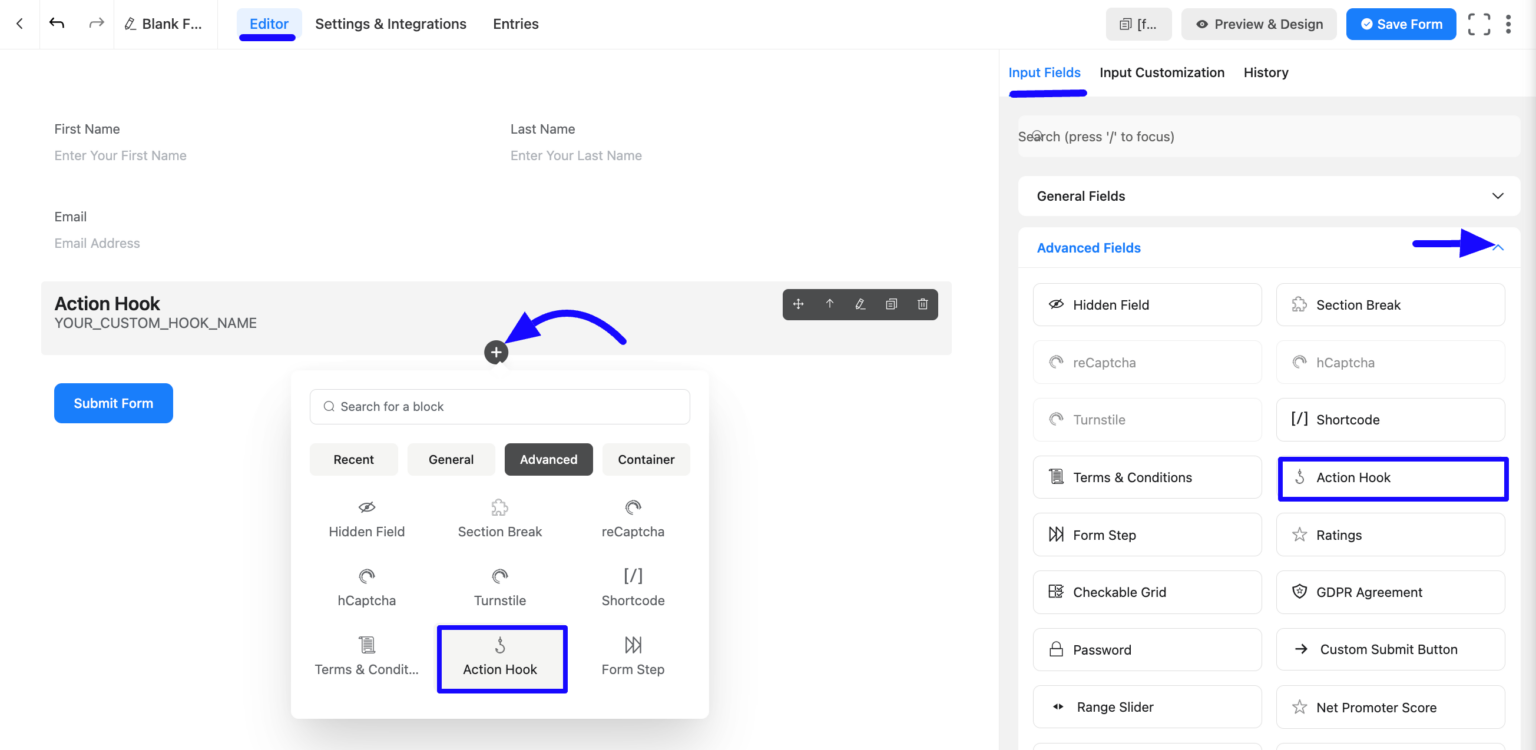This screenshot has height=750, width=1536.
Task: Open the three-dot options menu
Action: pyautogui.click(x=1509, y=23)
